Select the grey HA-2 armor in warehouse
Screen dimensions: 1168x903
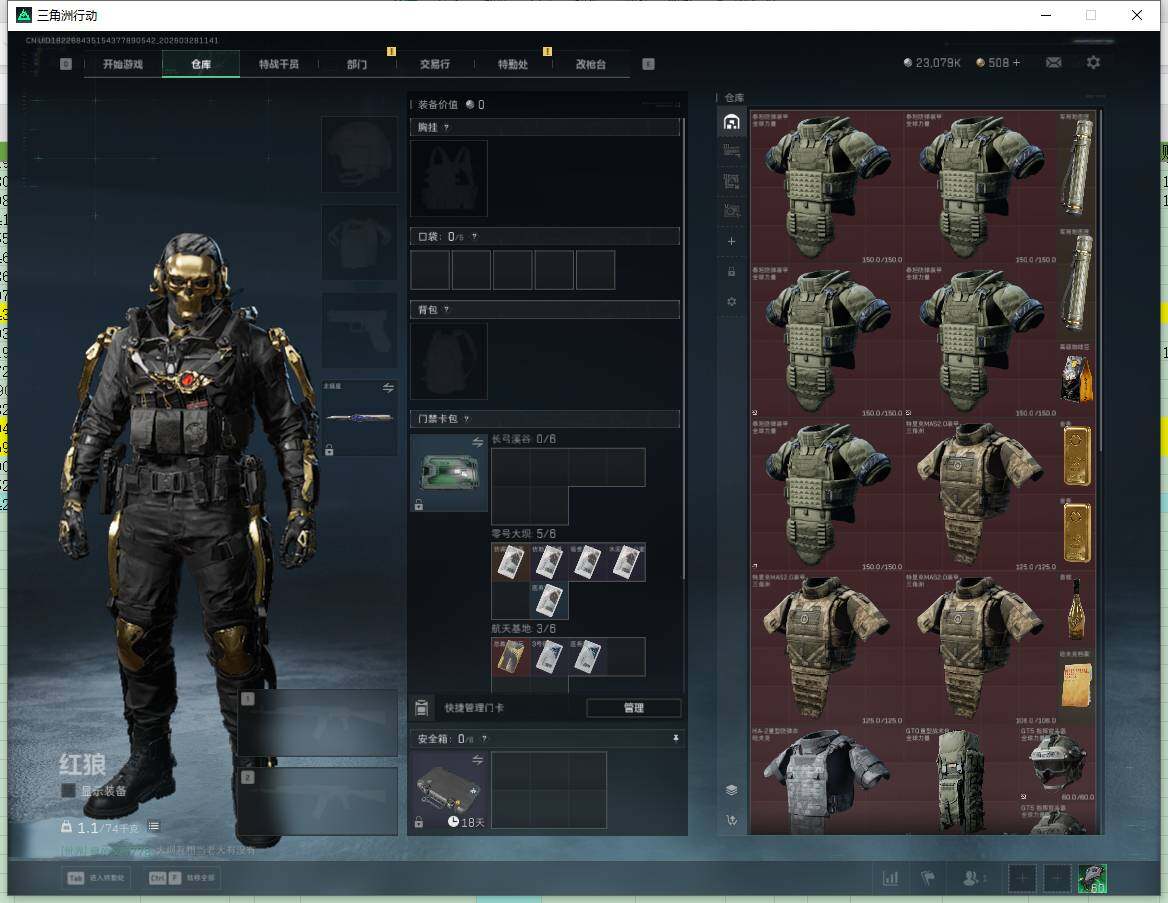[827, 779]
